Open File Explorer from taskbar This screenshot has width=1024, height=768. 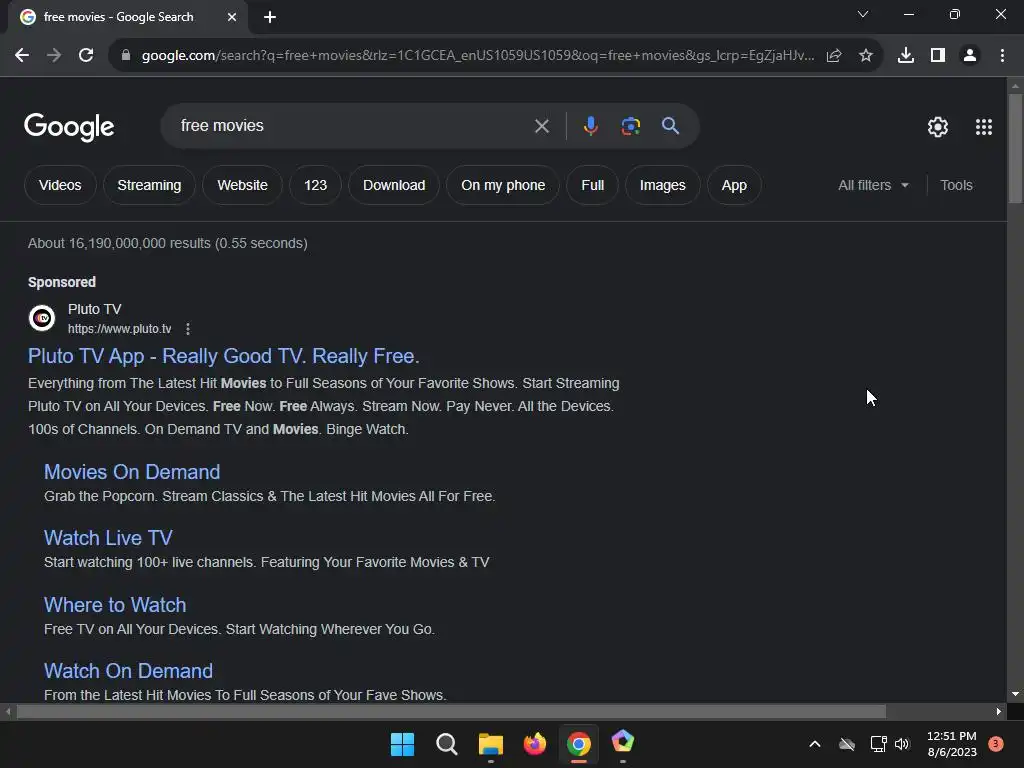click(490, 744)
